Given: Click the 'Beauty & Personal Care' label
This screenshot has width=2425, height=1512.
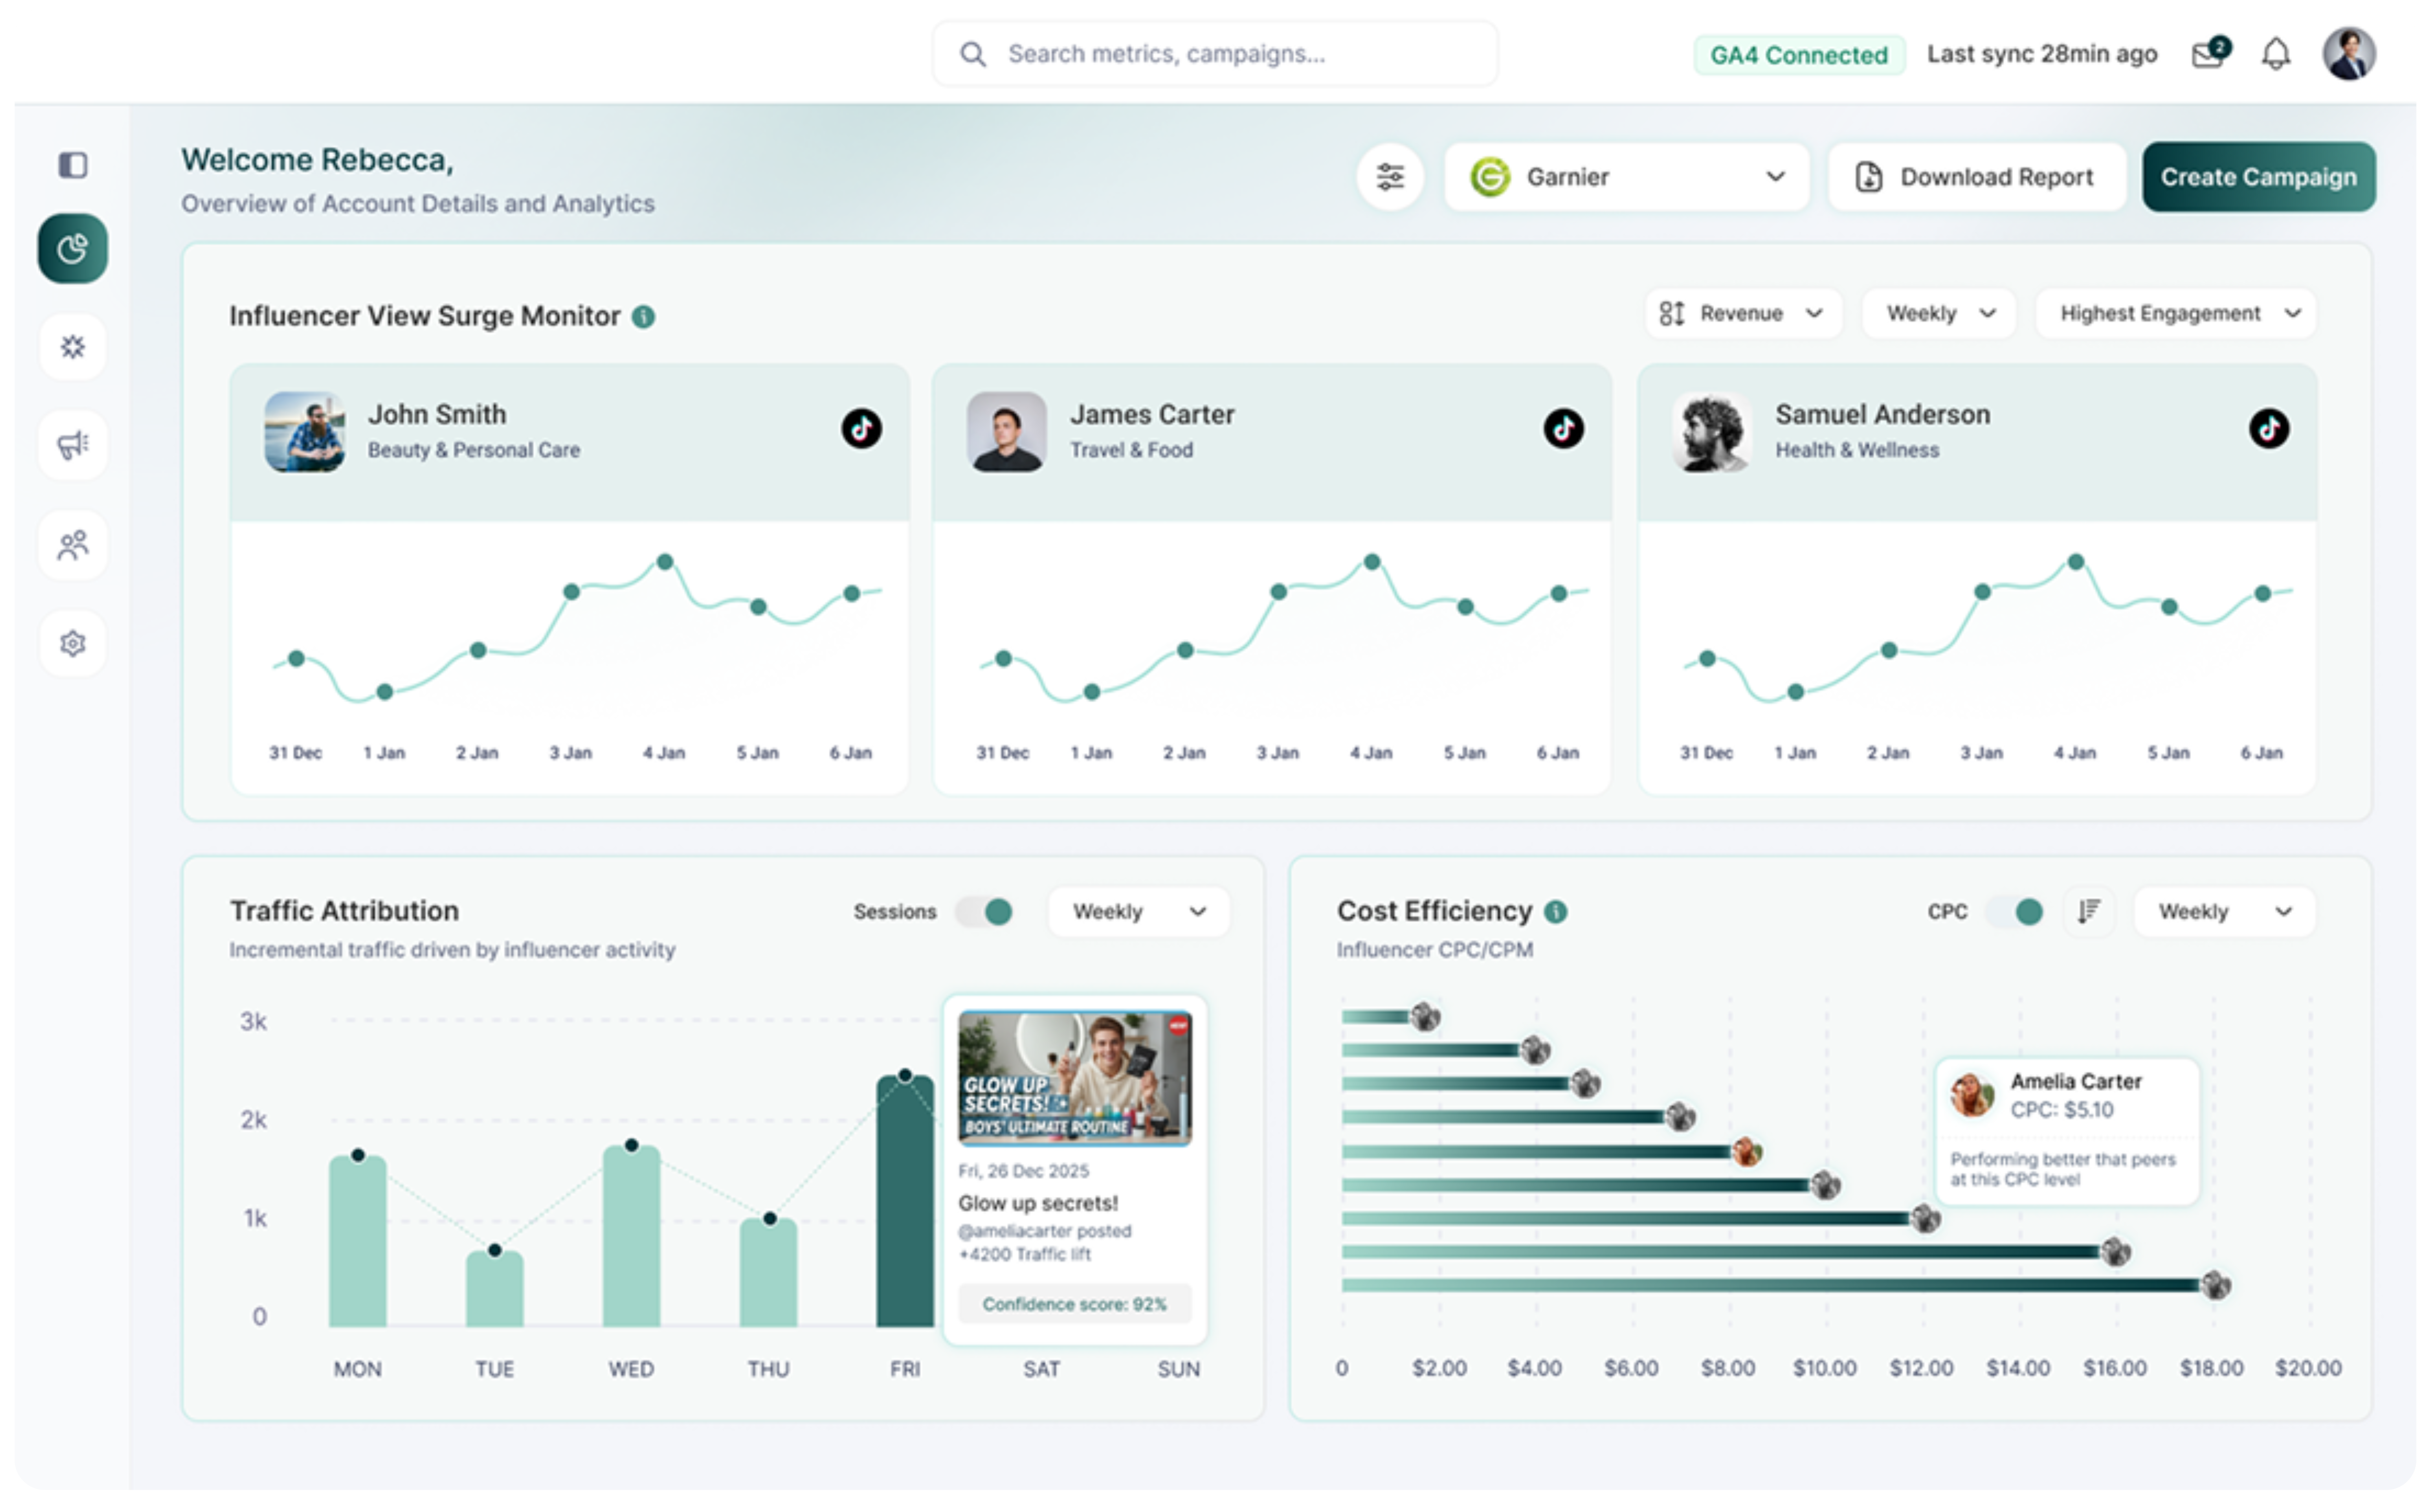Looking at the screenshot, I should [474, 450].
